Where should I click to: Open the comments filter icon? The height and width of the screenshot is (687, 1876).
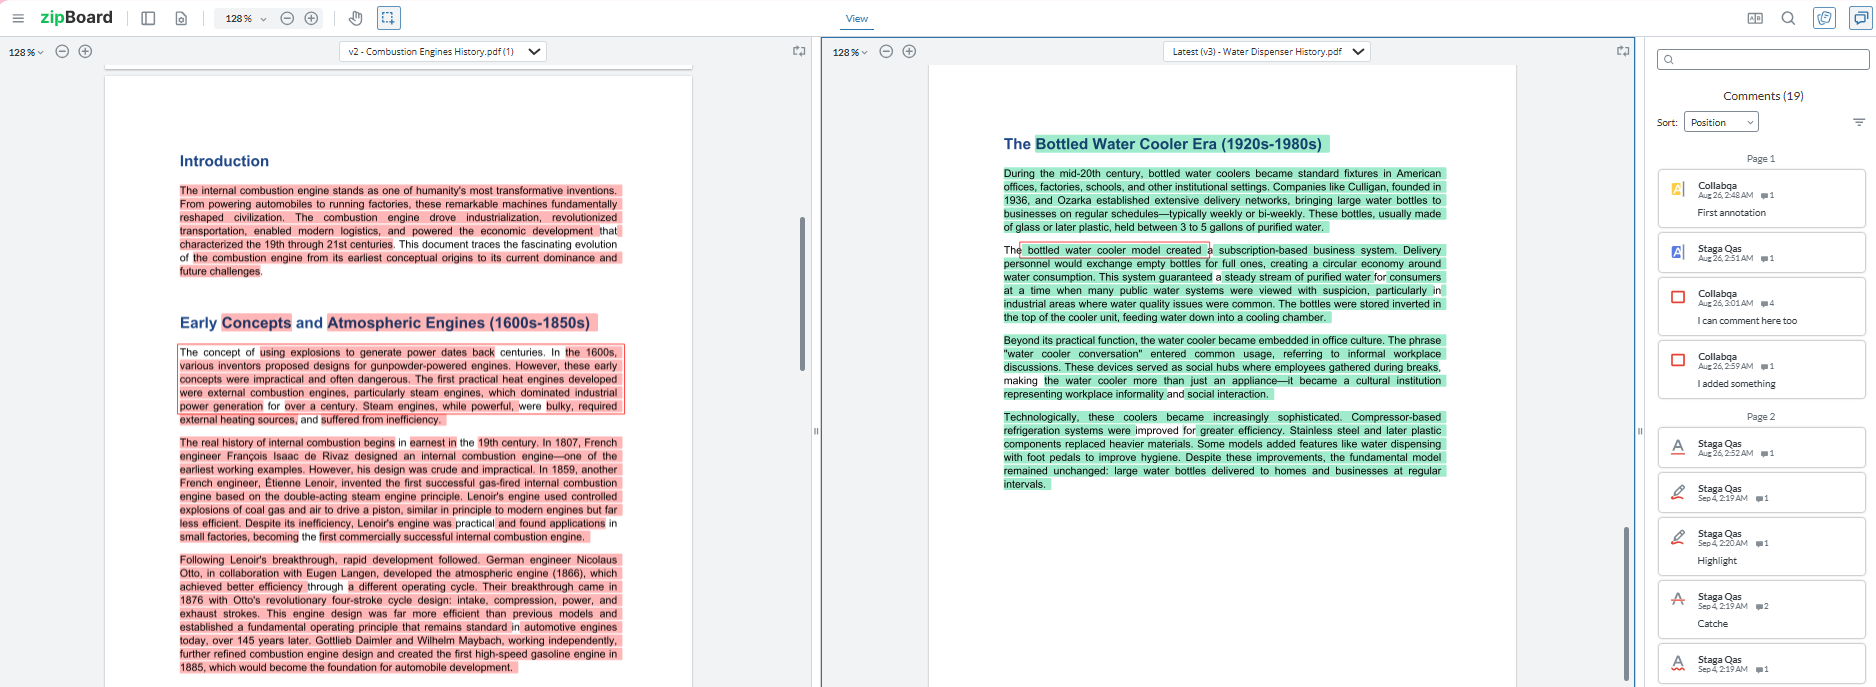(x=1859, y=122)
